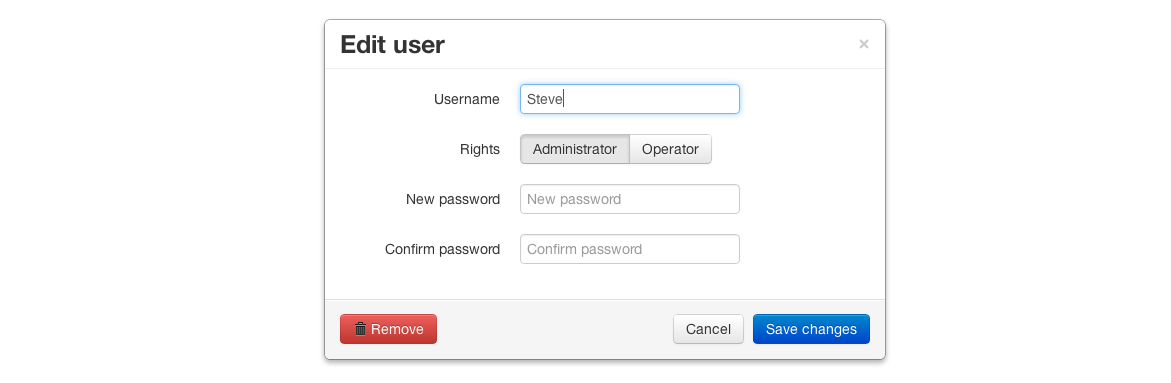Cancel editing the user

708,329
